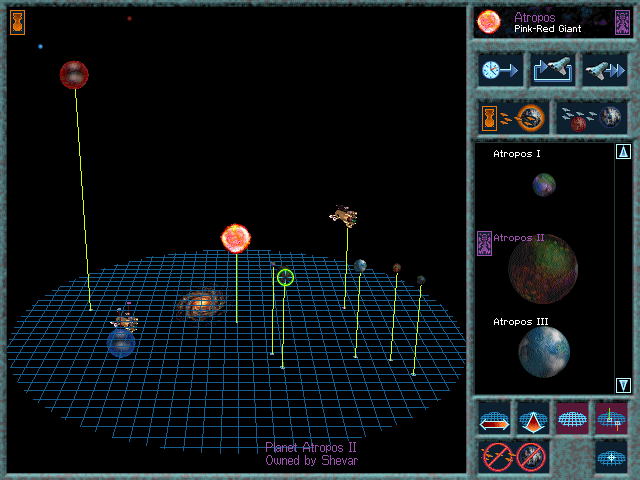Toggle the grid display icon

click(572, 418)
